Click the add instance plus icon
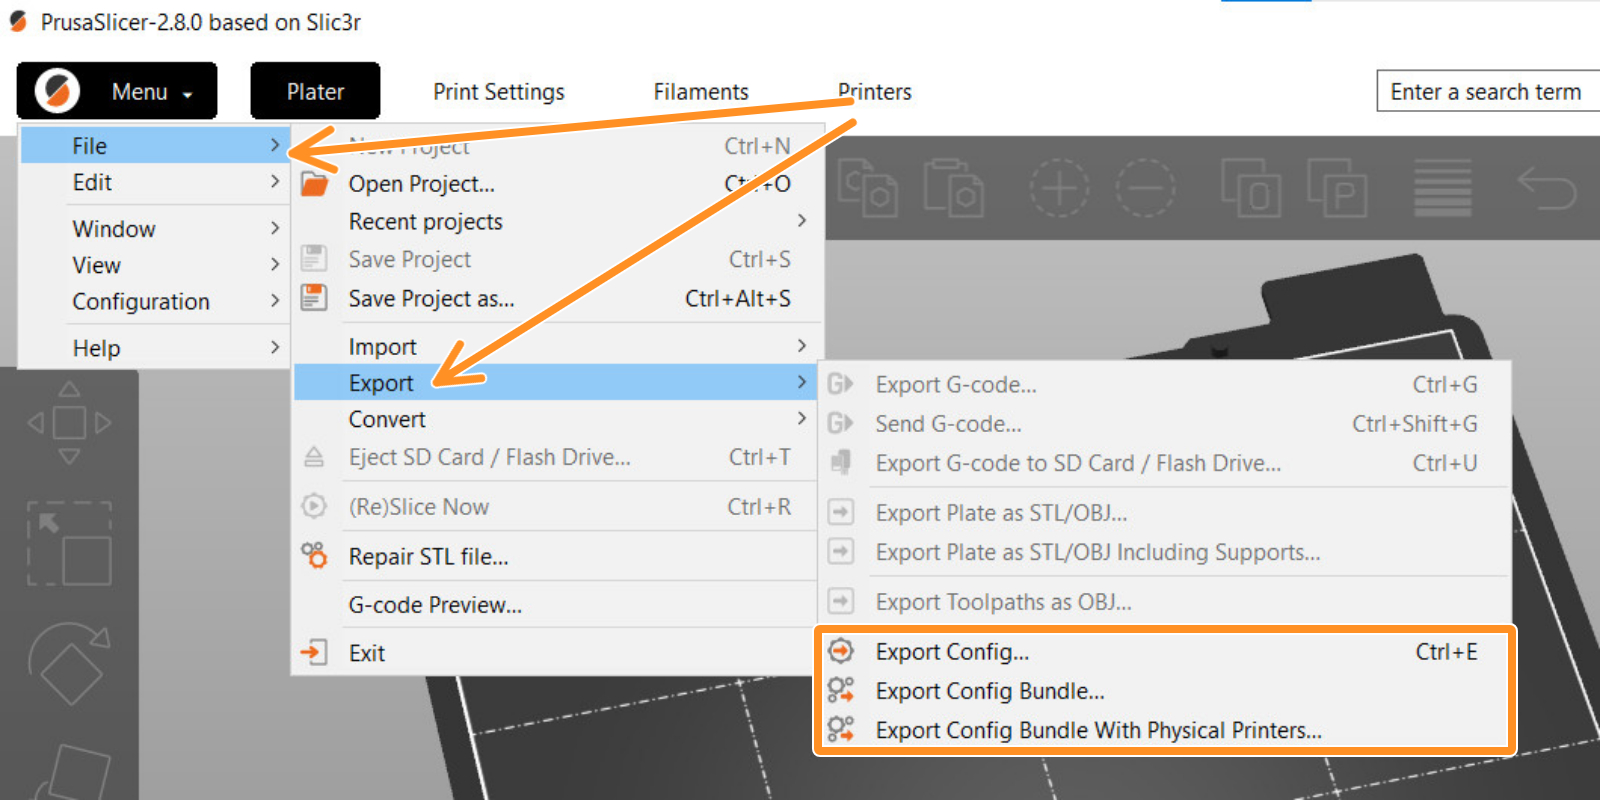The image size is (1600, 800). (1059, 187)
